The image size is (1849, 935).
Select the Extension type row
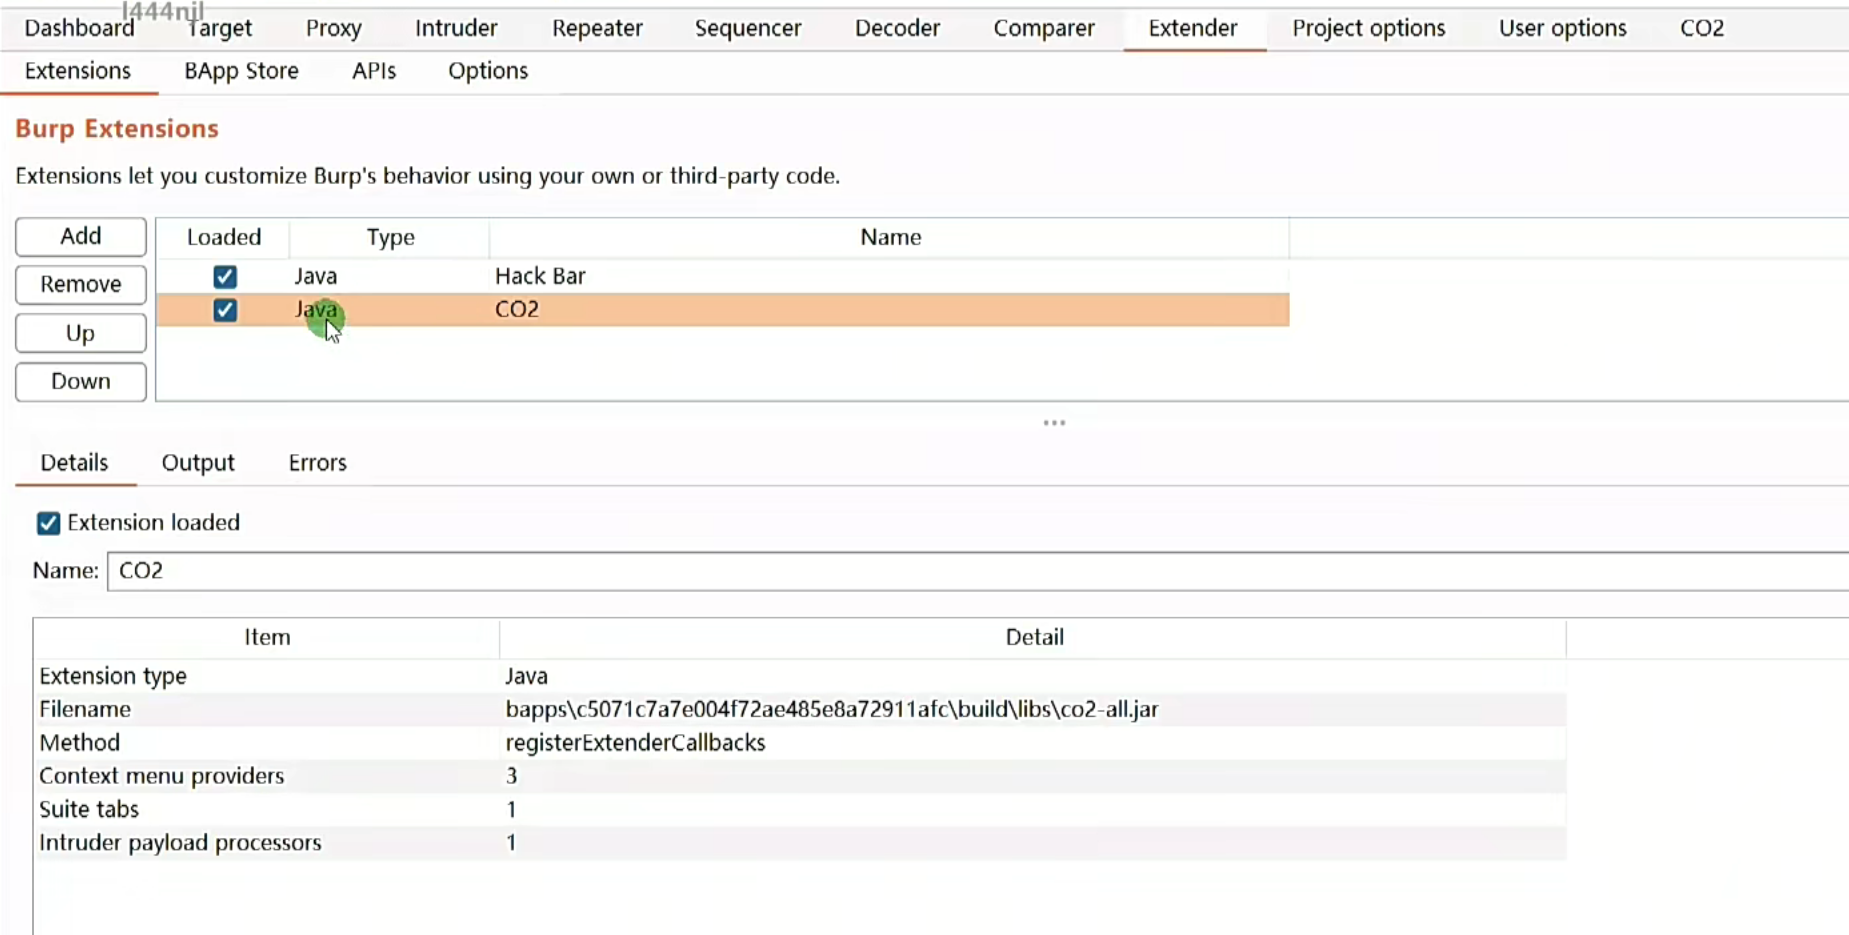coord(800,676)
